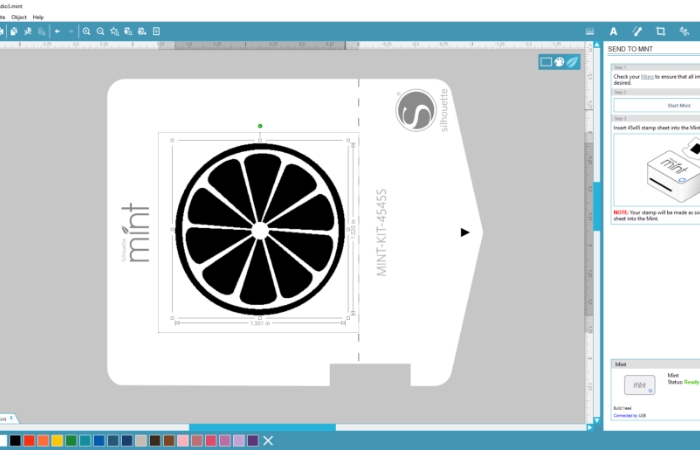Open the Filters link in Step 1
The height and width of the screenshot is (450, 700).
click(647, 77)
